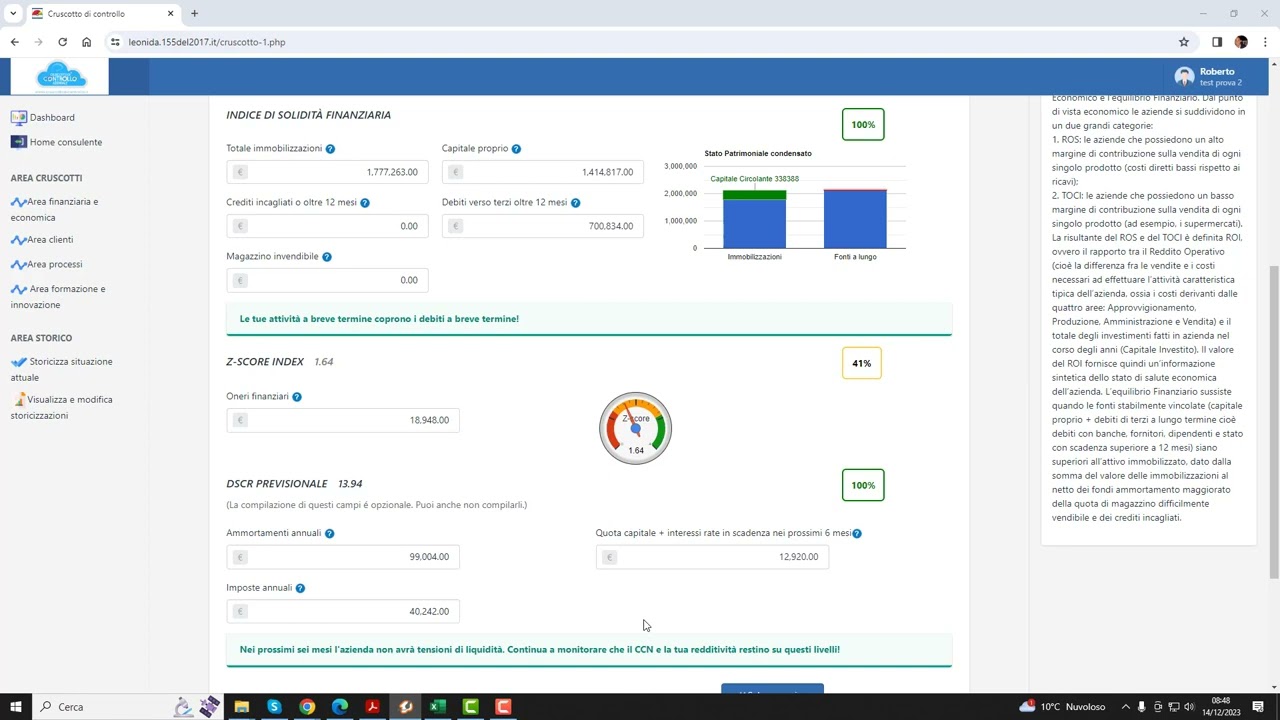Click help icon next to Magazzino invendibile
1280x720 pixels.
click(x=327, y=257)
